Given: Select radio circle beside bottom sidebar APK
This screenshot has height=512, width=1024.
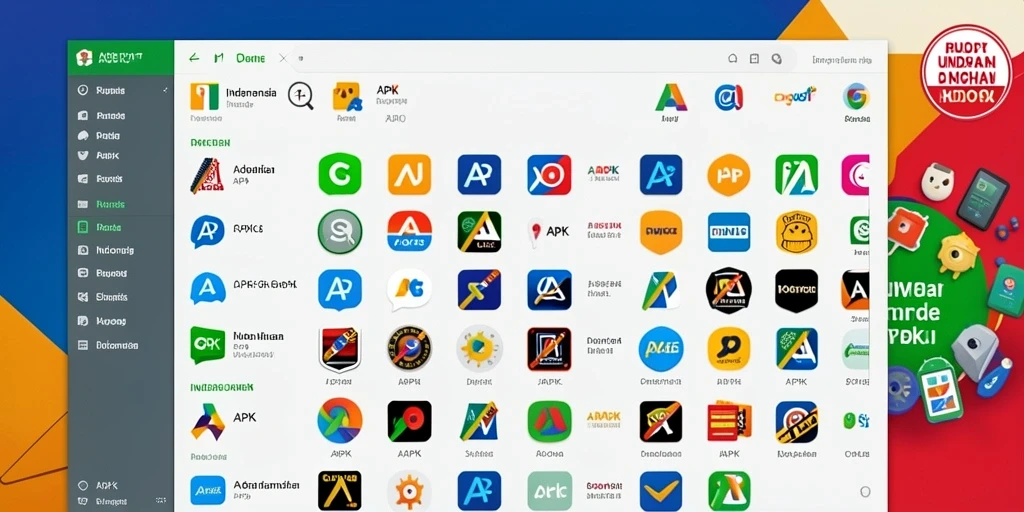Looking at the screenshot, I should click(x=83, y=486).
